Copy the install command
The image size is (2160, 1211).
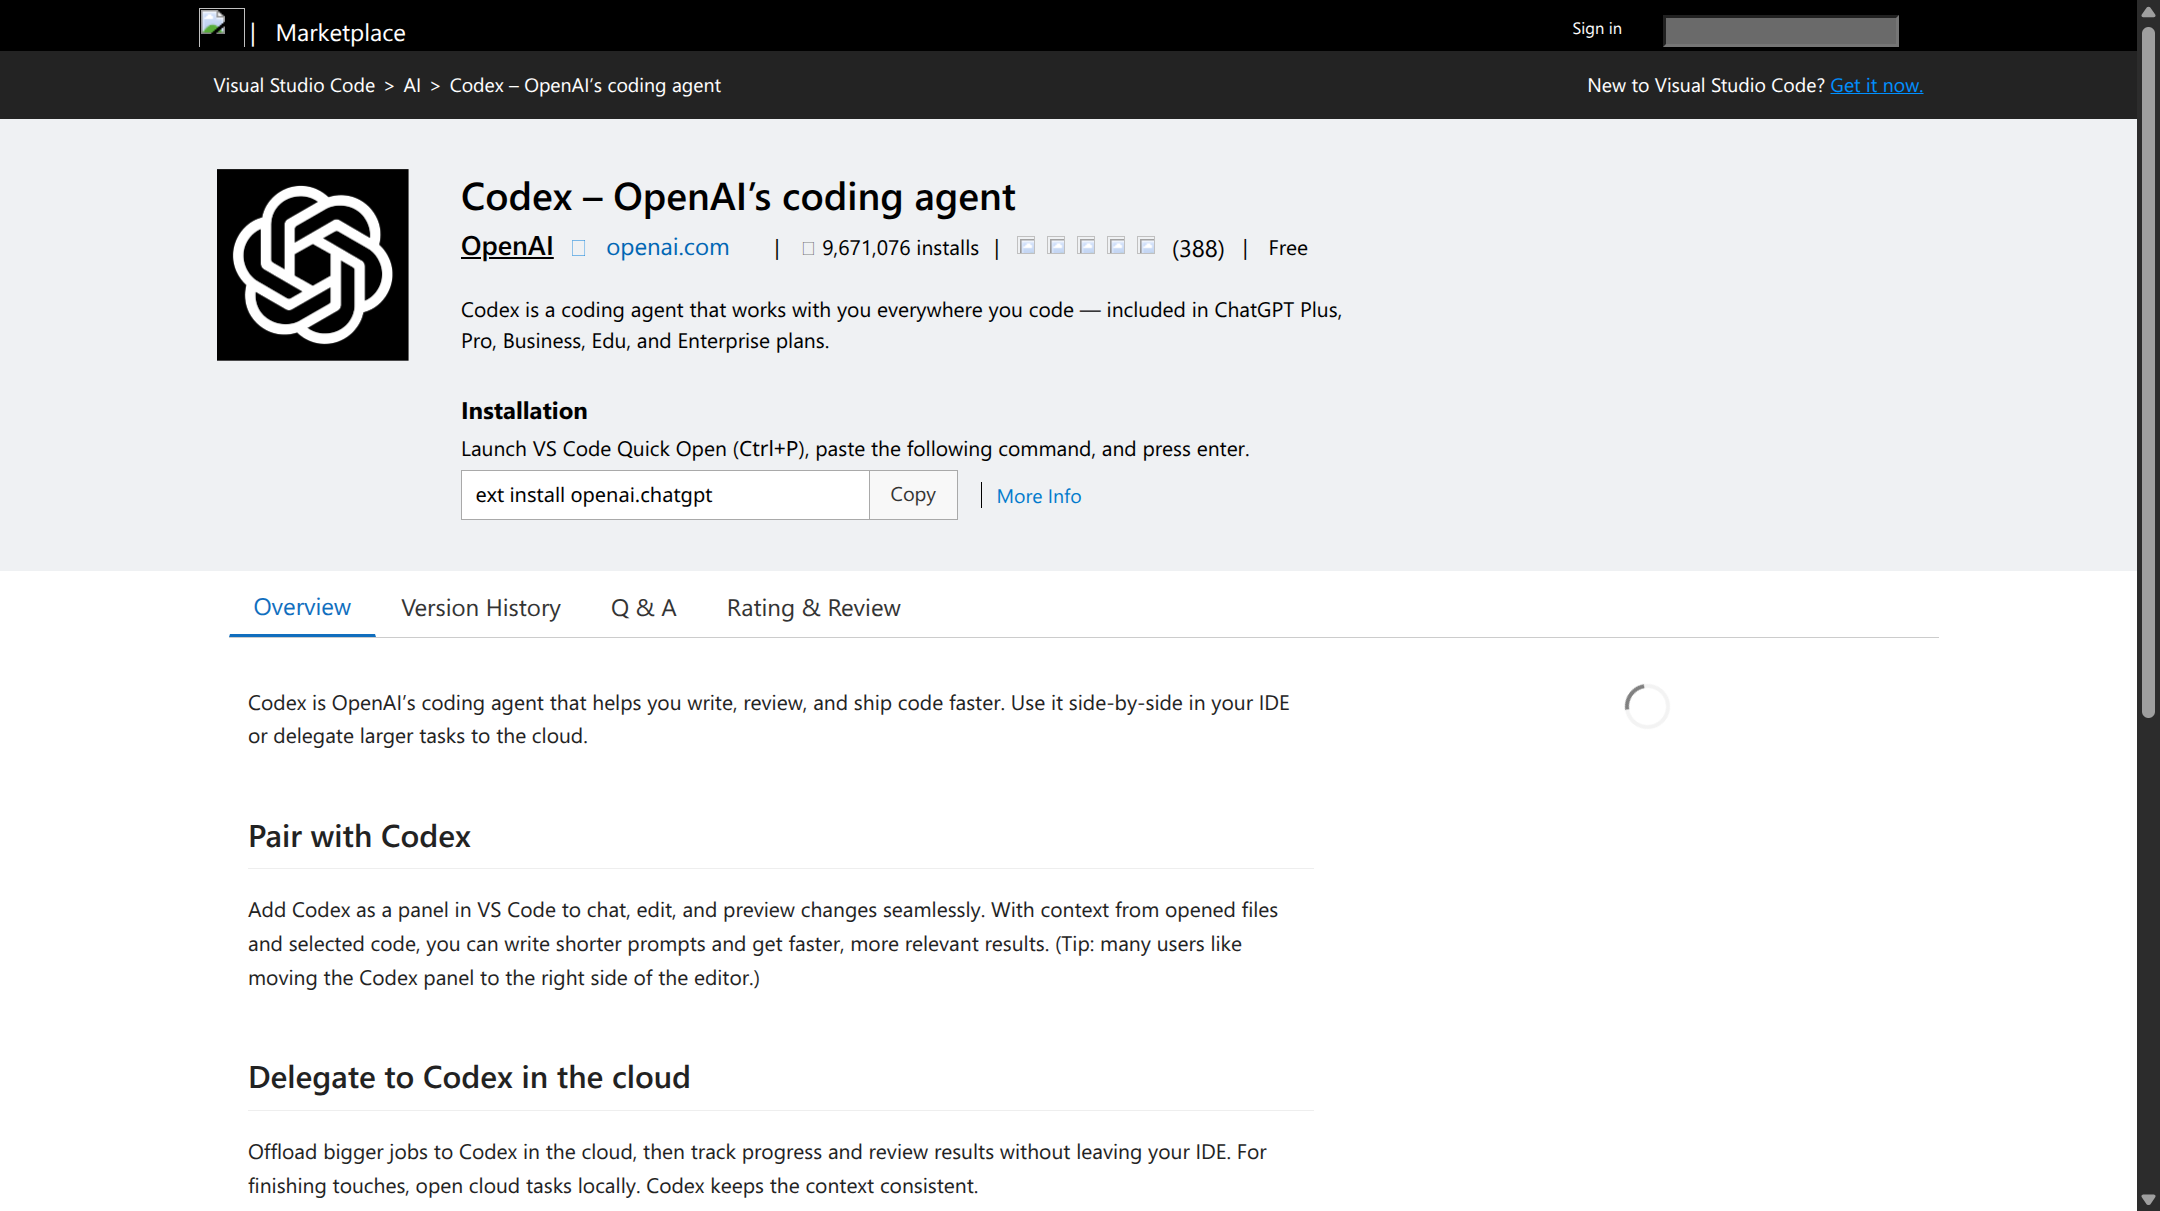point(913,495)
